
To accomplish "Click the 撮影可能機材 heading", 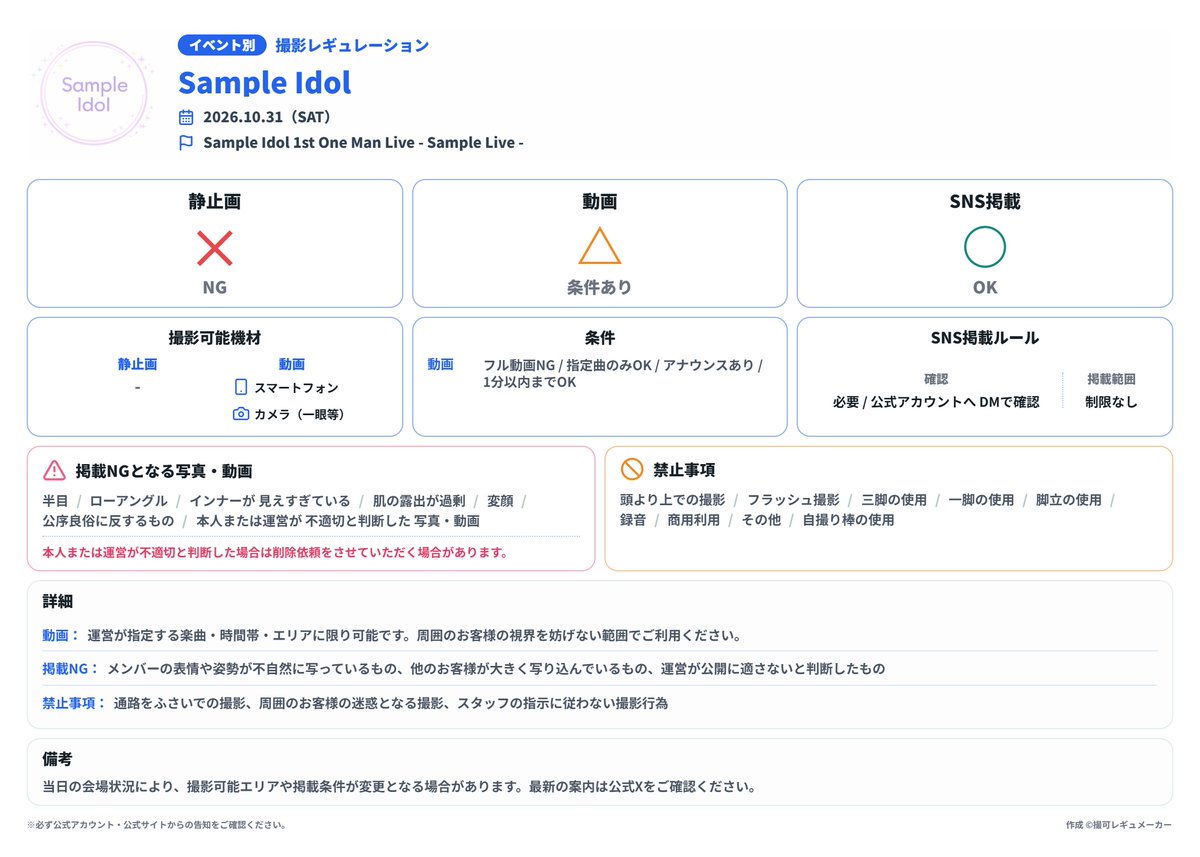I will [x=215, y=338].
